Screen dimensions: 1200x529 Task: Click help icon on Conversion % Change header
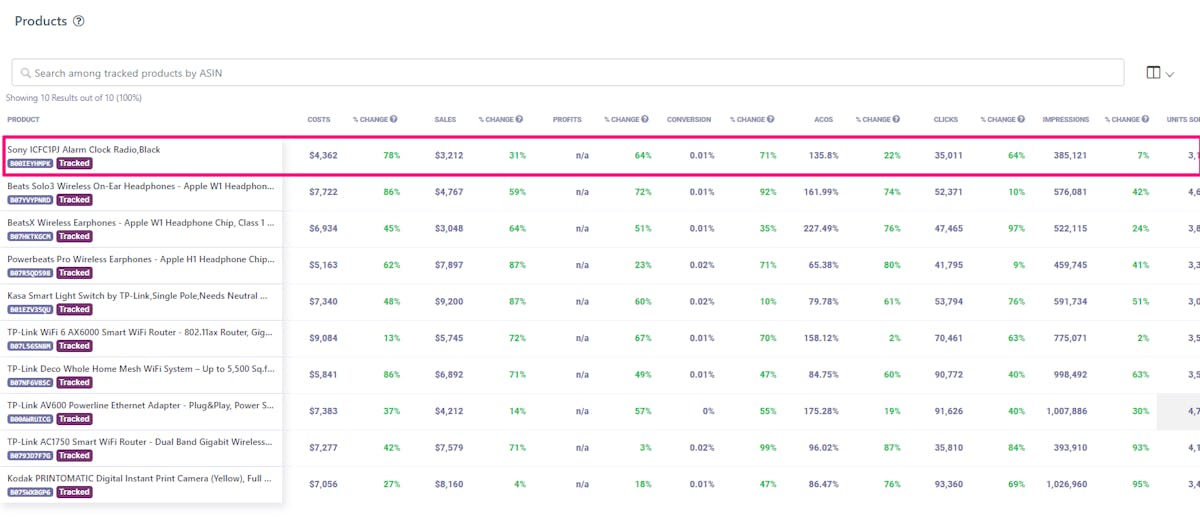point(771,119)
